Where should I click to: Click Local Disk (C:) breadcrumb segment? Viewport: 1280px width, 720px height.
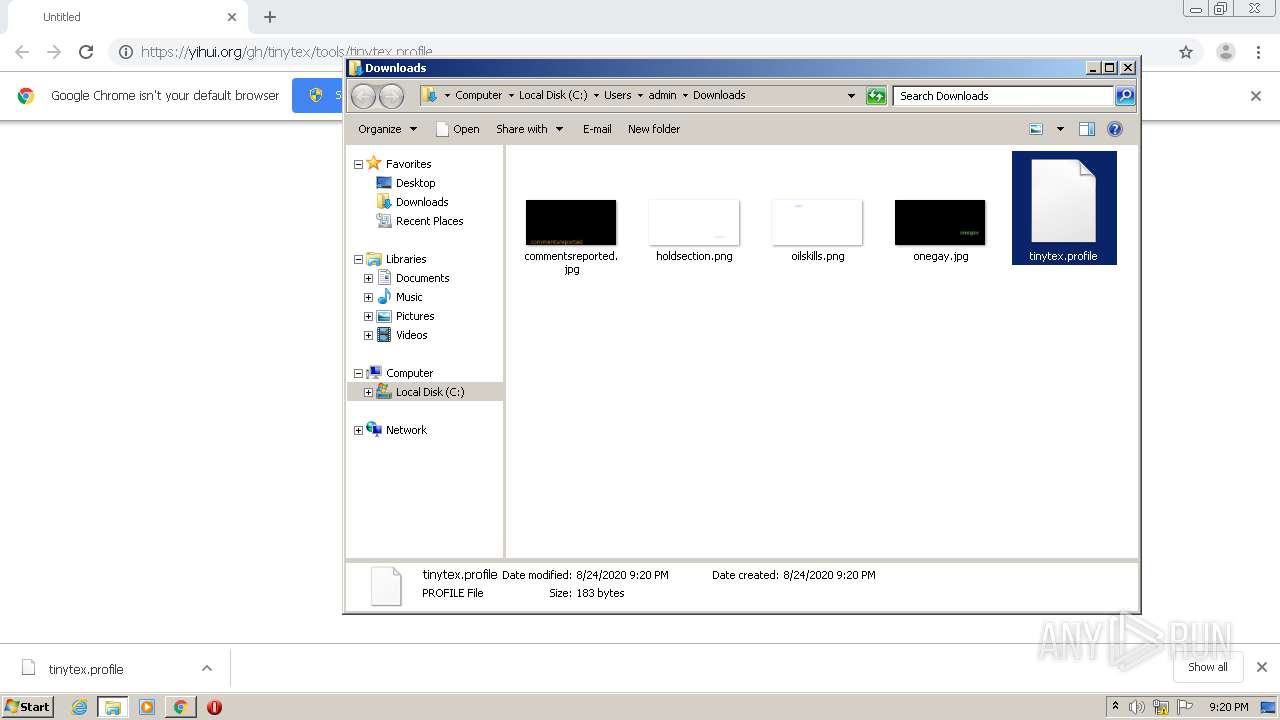553,95
